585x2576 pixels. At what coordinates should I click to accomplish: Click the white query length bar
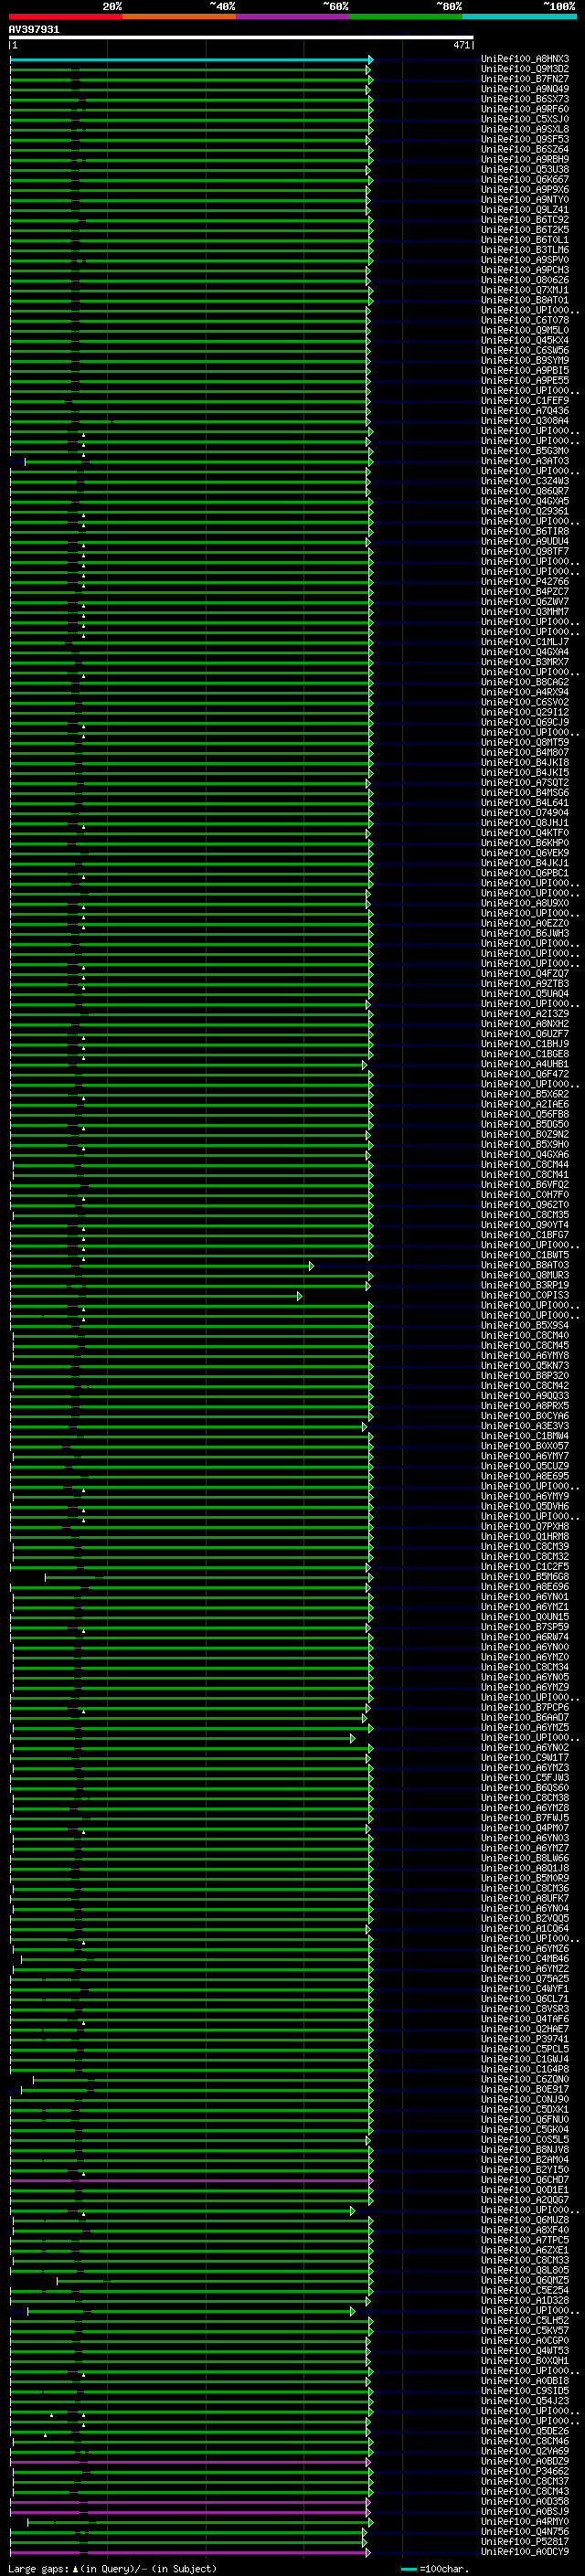(241, 38)
